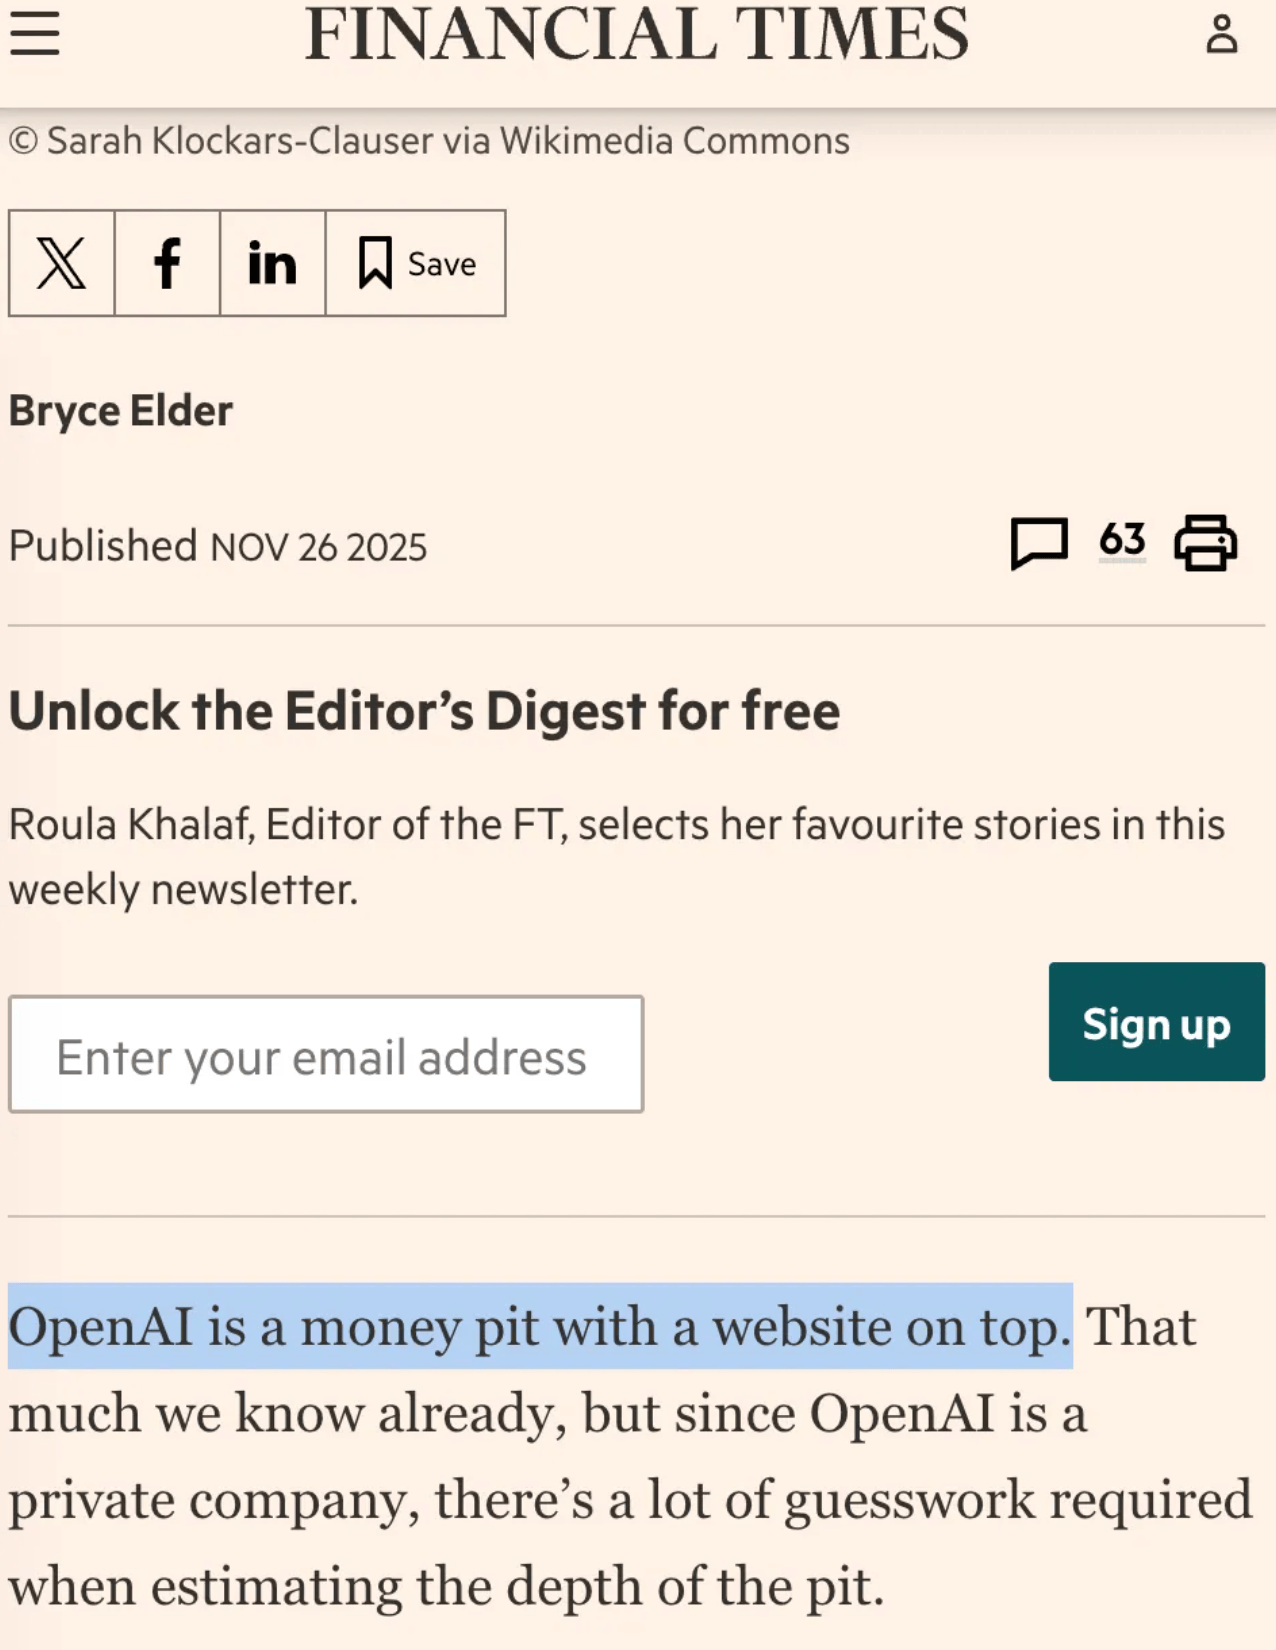Viewport: 1276px width, 1650px height.
Task: Share the article on X
Action: 61,263
